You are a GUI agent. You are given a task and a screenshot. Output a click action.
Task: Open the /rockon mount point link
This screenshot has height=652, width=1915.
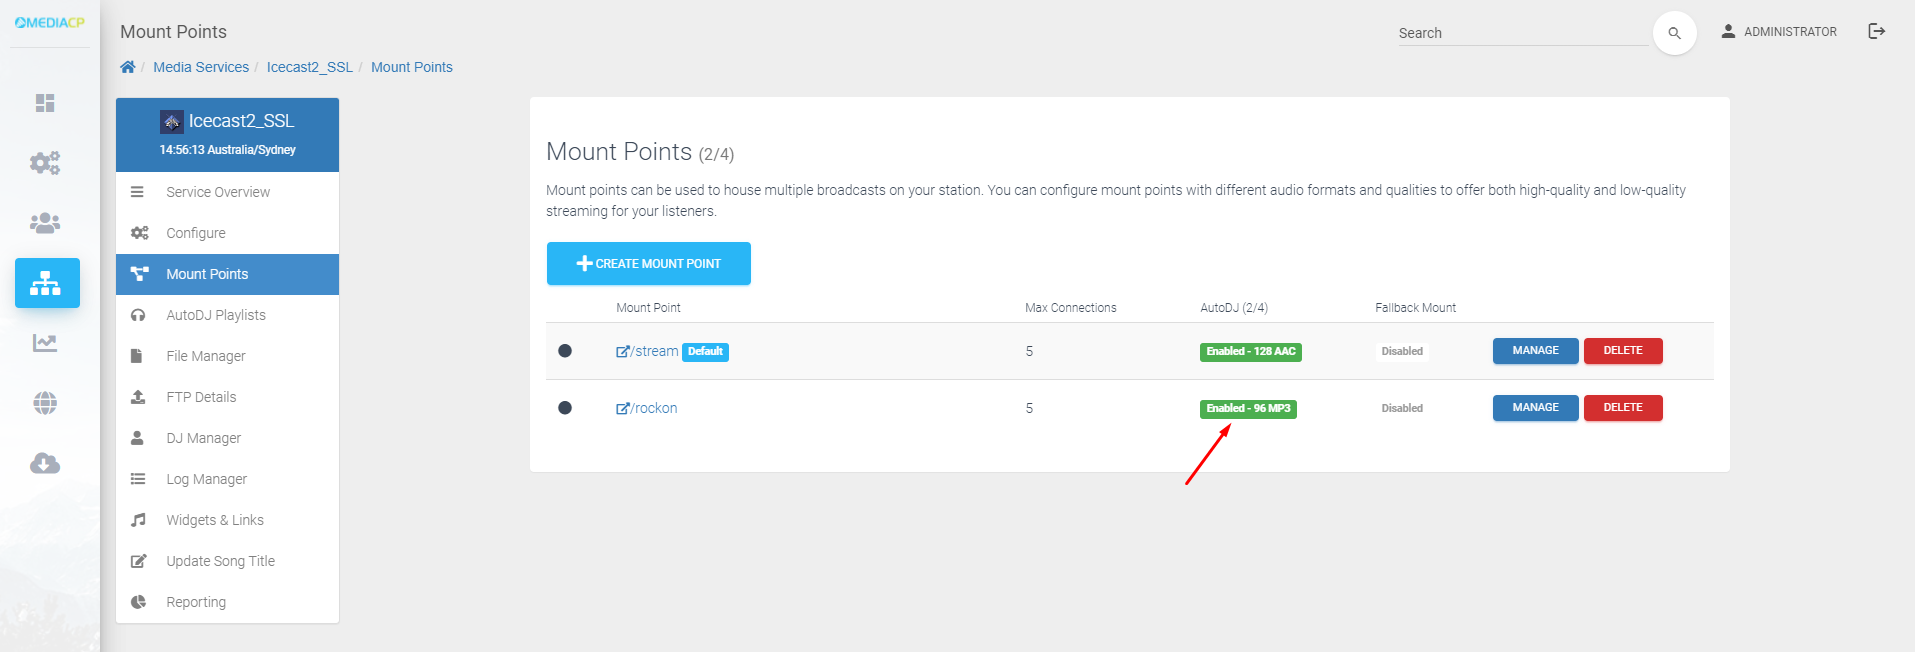[x=654, y=408]
